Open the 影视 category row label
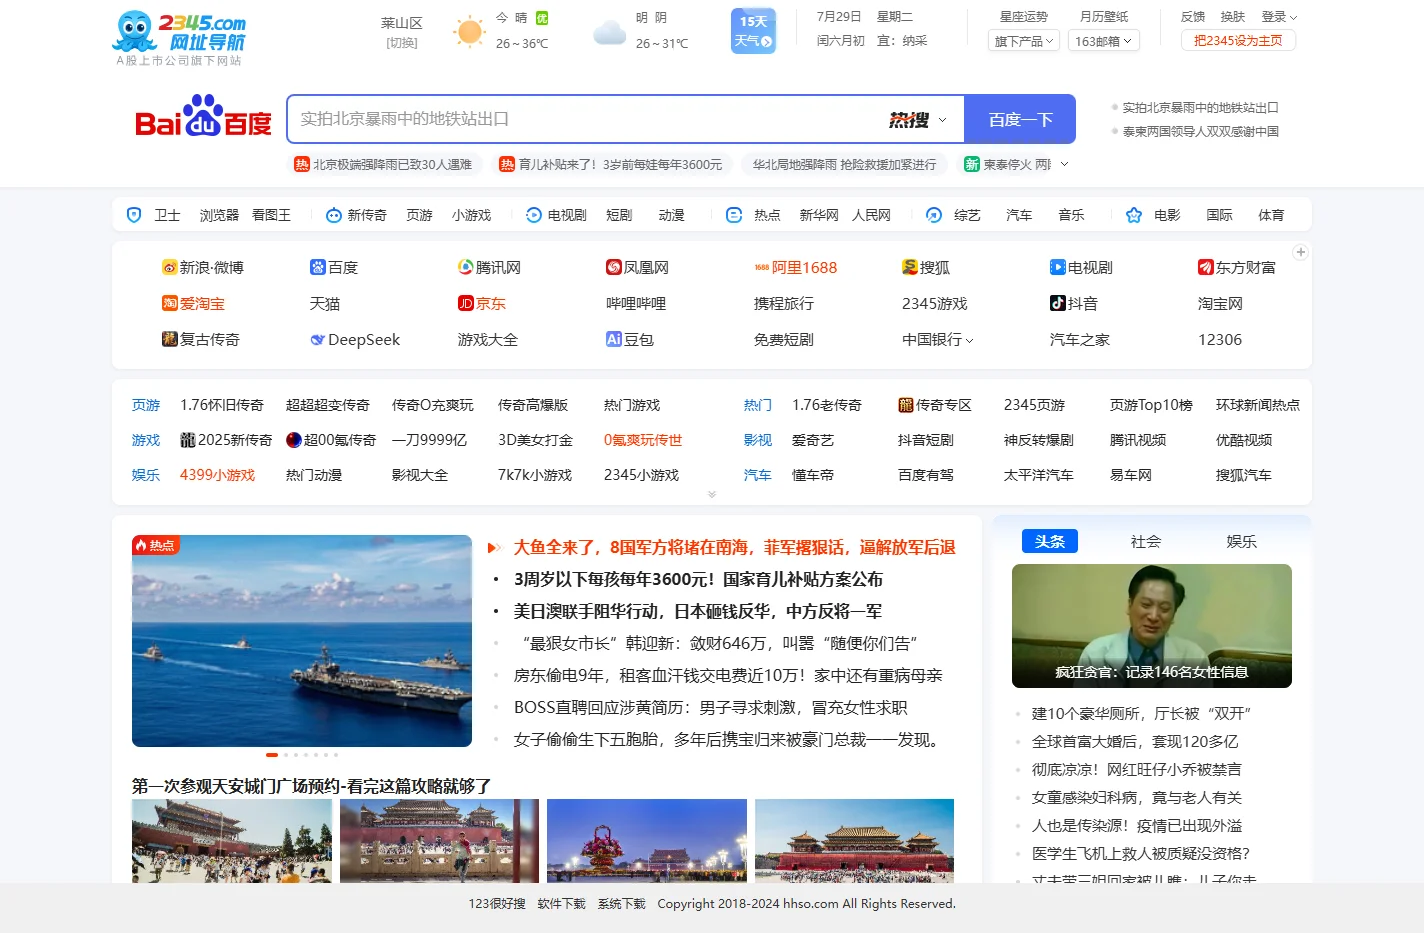Viewport: 1424px width, 933px height. [758, 440]
